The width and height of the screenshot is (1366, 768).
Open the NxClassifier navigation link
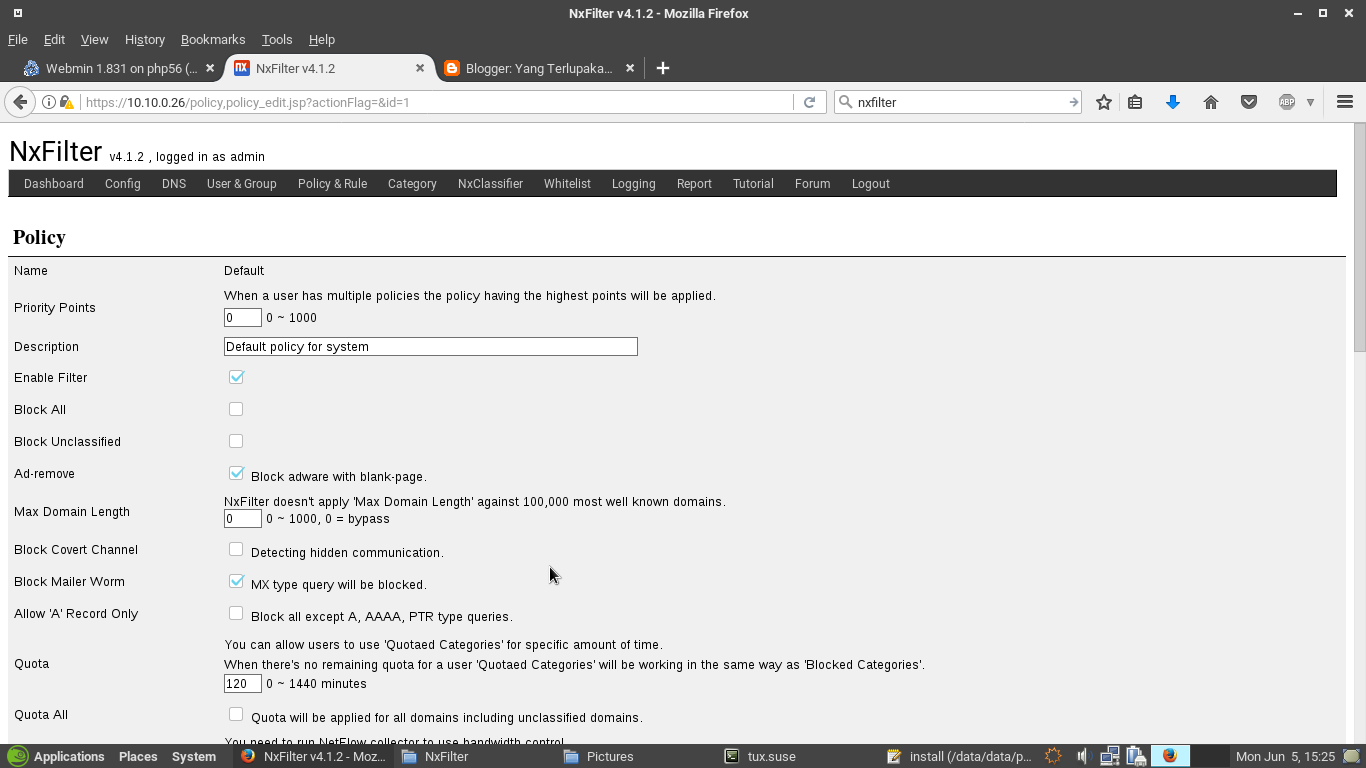(x=490, y=184)
